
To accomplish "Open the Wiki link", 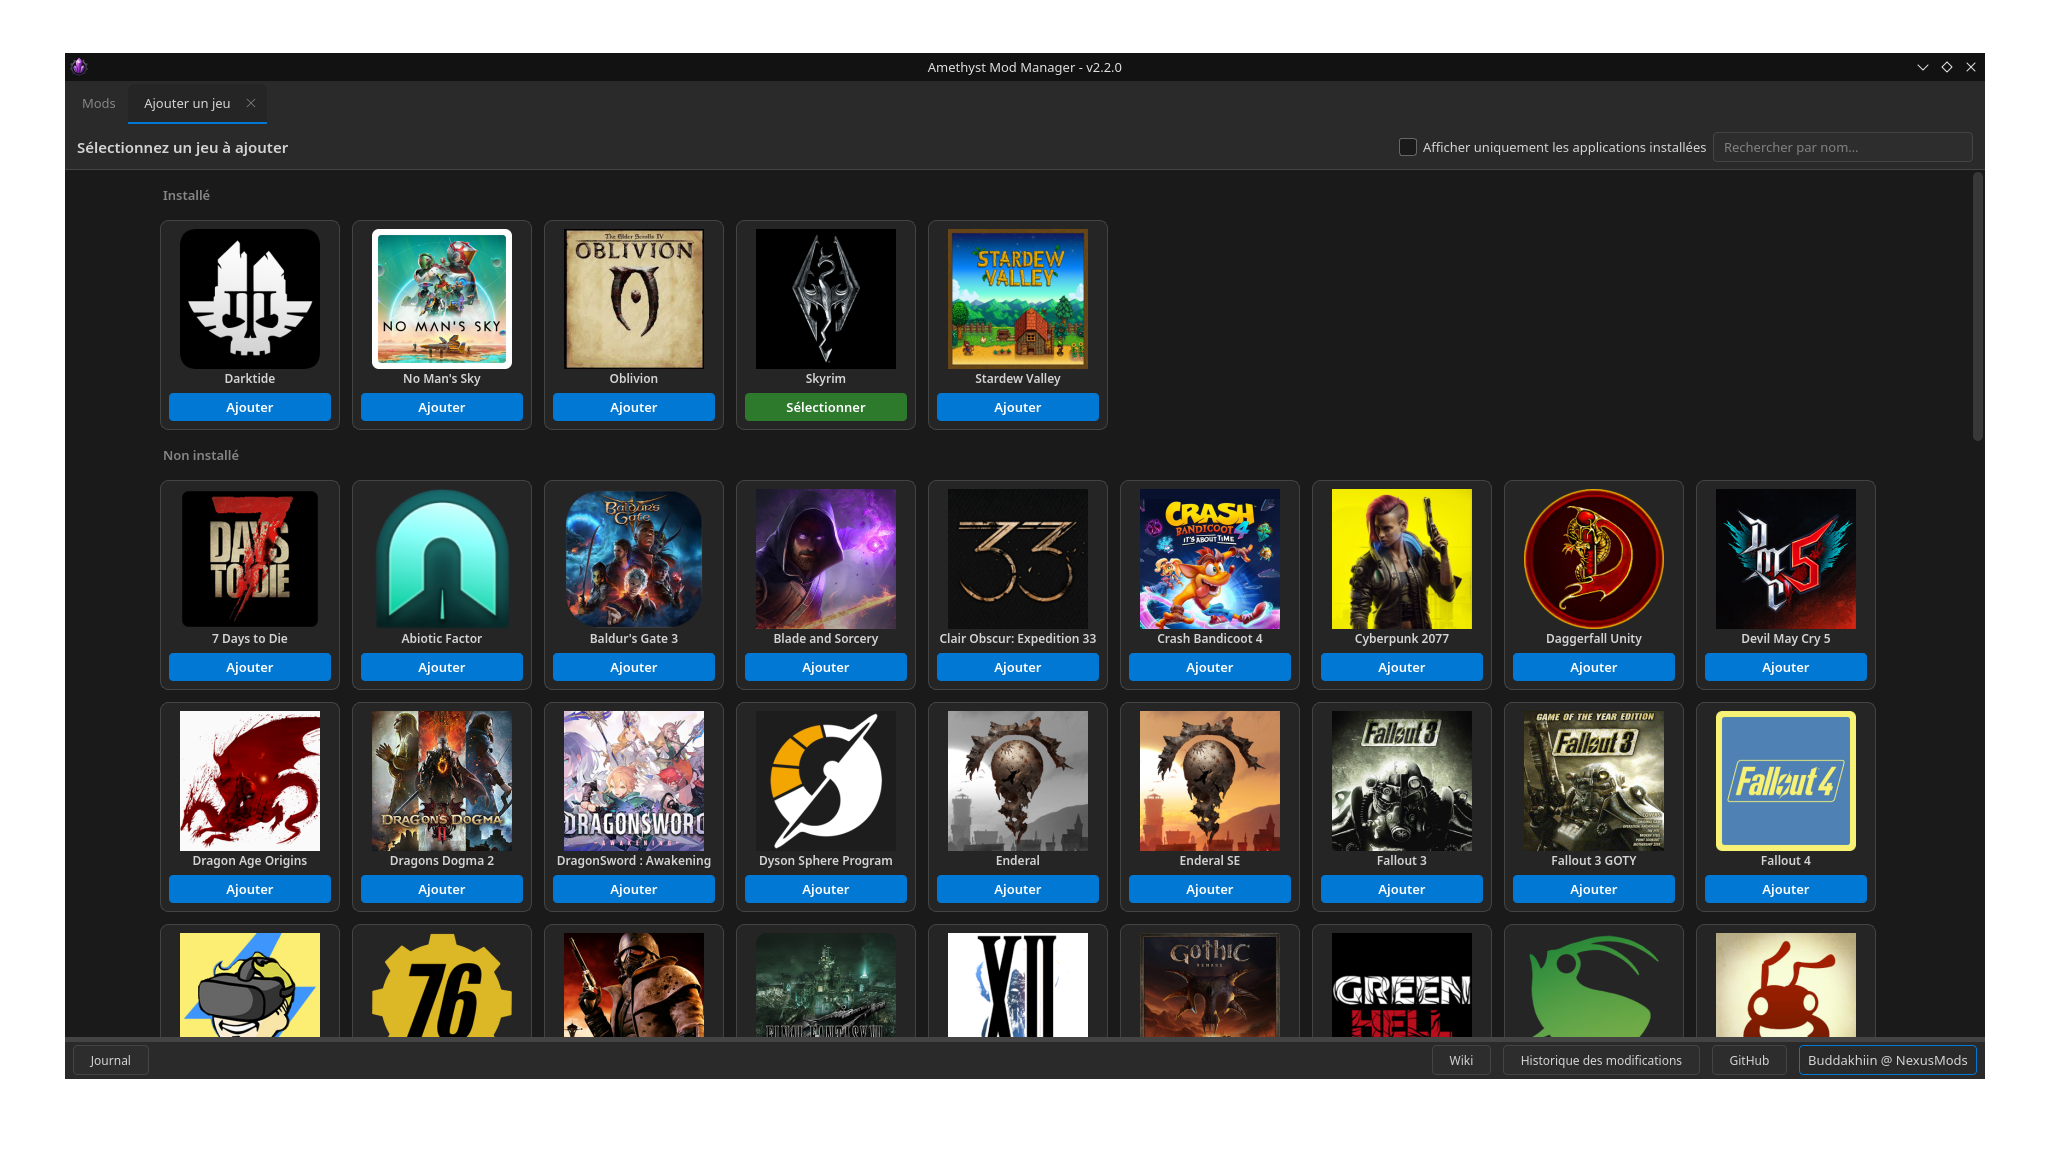I will tap(1461, 1060).
